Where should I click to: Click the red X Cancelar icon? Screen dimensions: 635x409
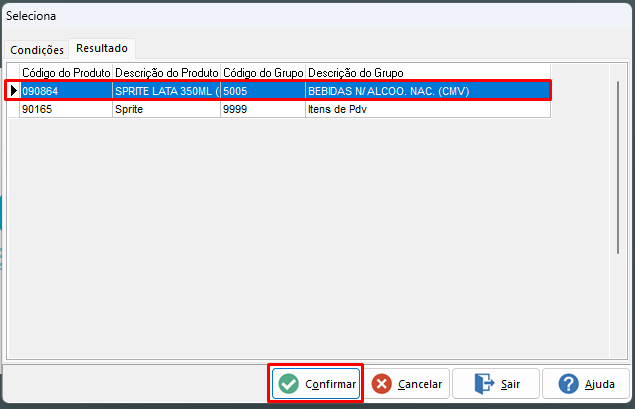click(x=381, y=383)
